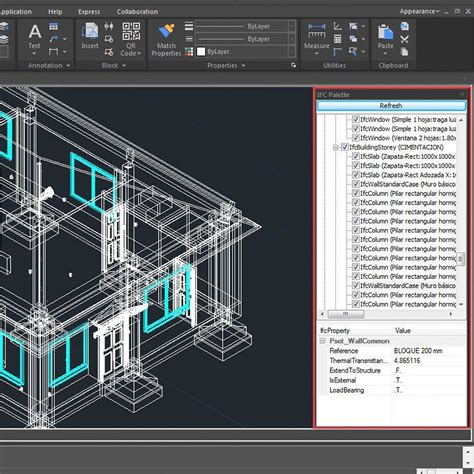474x474 pixels.
Task: Click the block attribute icon beside Insert
Action: click(109, 26)
